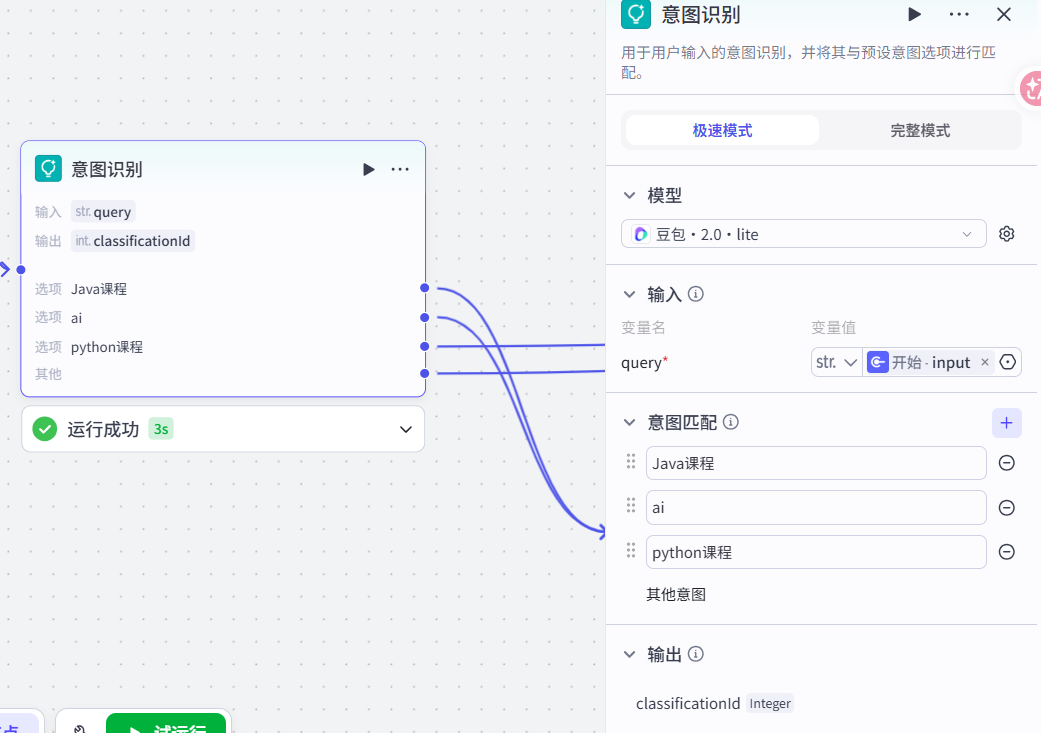
Task: Add a new intent with plus button
Action: [x=1006, y=423]
